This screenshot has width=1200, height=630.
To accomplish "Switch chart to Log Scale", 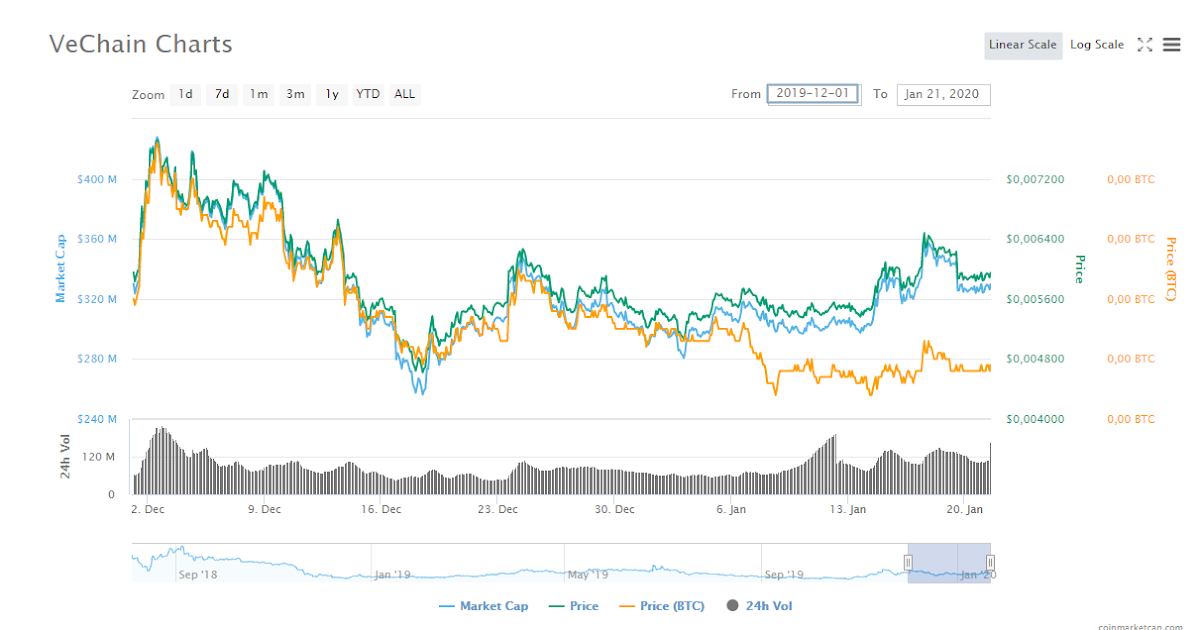I will [1097, 45].
